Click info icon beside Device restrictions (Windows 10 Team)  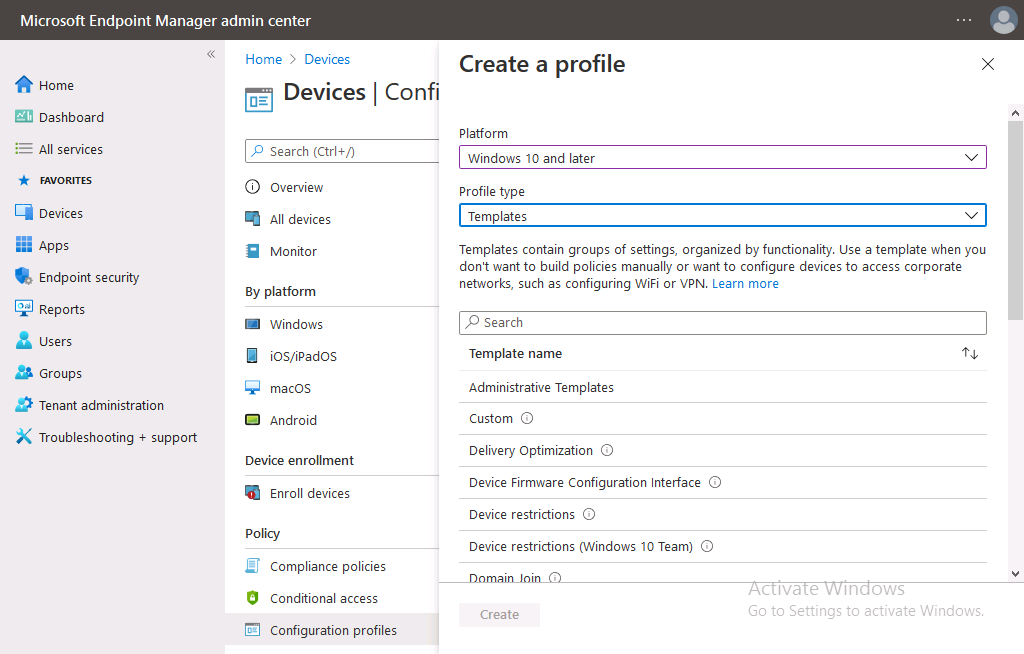tap(707, 546)
